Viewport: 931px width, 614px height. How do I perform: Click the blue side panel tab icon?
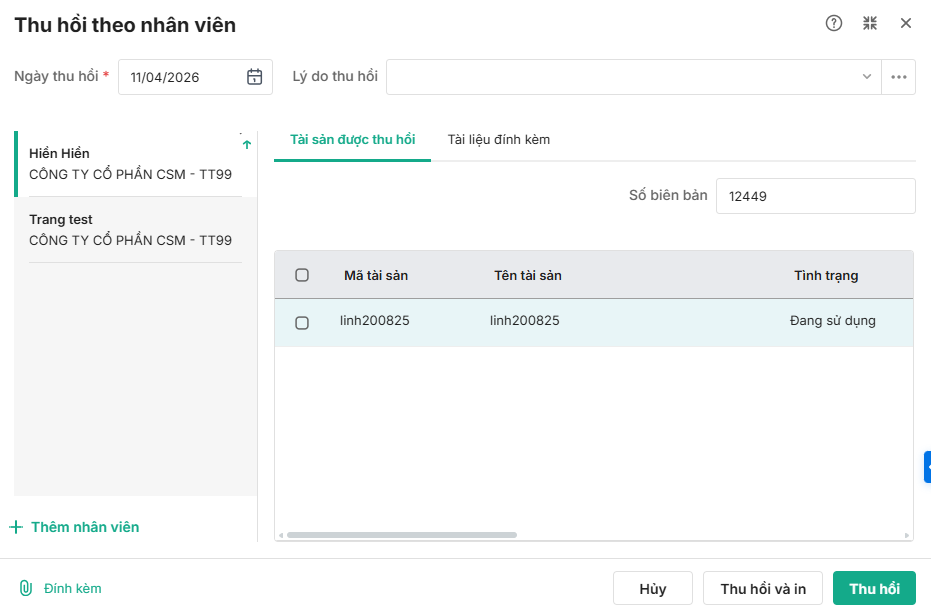927,467
